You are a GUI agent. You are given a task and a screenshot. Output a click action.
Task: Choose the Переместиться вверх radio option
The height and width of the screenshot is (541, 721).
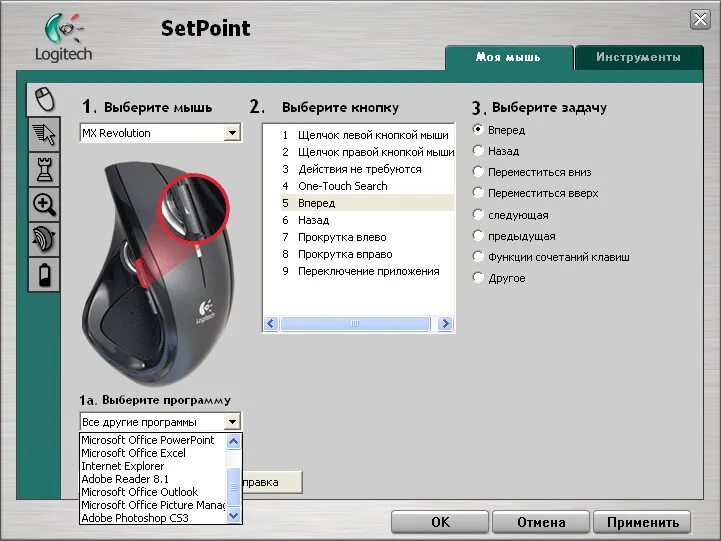(x=478, y=193)
